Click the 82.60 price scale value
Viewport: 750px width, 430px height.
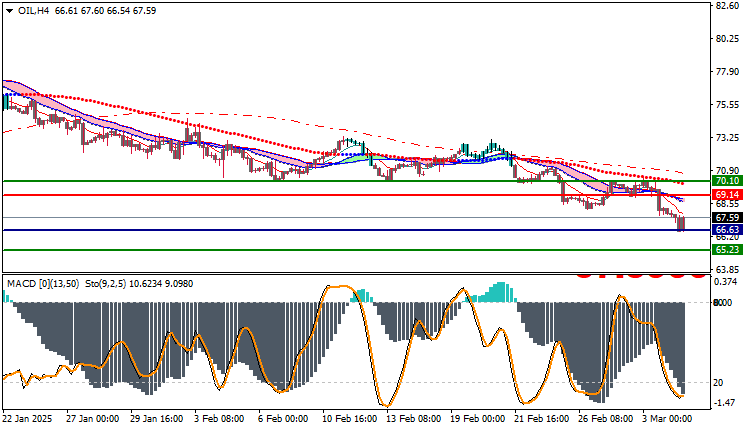pos(728,6)
